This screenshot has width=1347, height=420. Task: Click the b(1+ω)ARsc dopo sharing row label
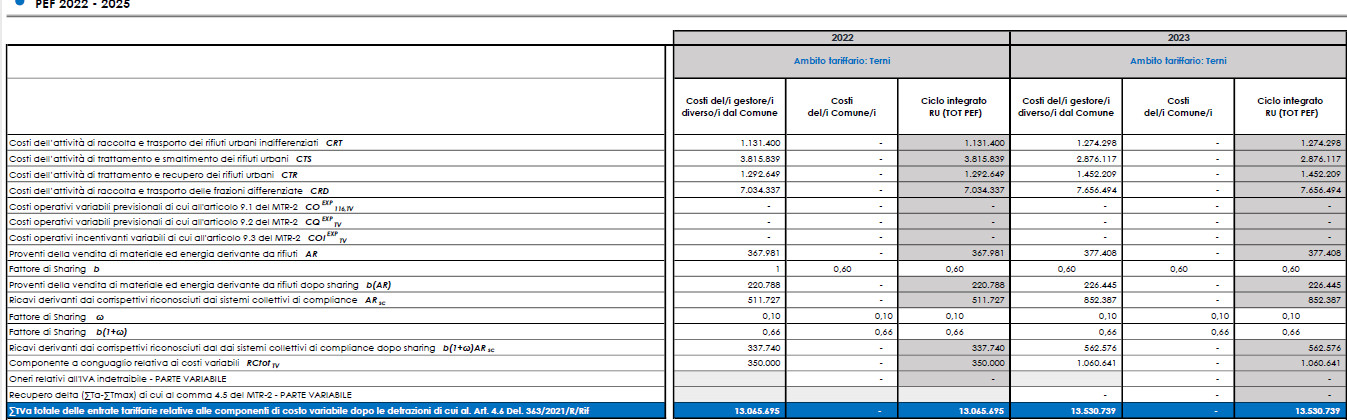tap(251, 346)
